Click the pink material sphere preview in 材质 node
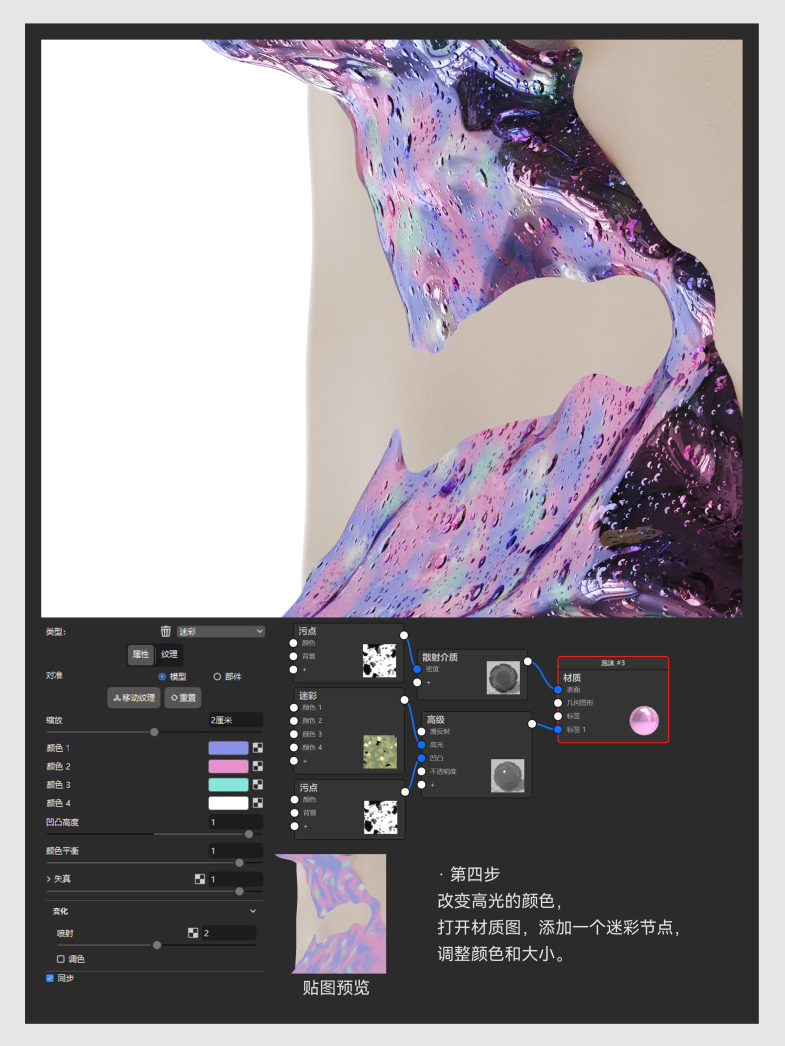 [x=642, y=720]
